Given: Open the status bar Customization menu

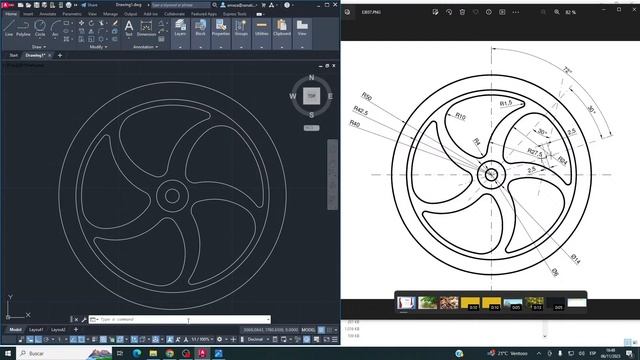Looking at the screenshot, I should pos(335,339).
